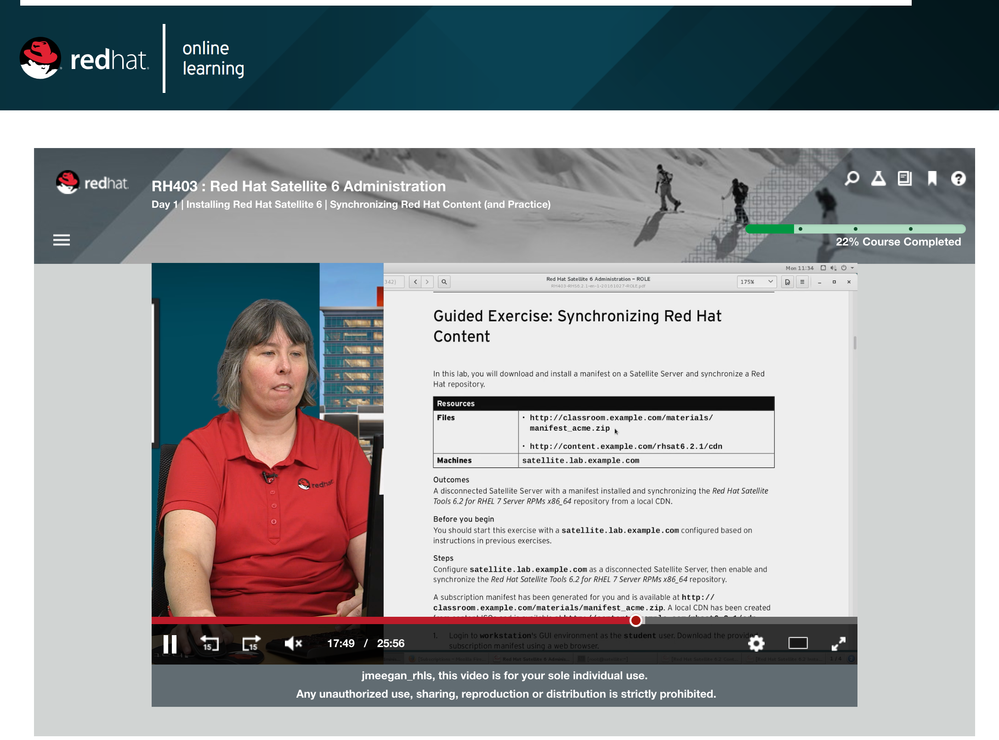Open help via the question mark icon

click(958, 179)
